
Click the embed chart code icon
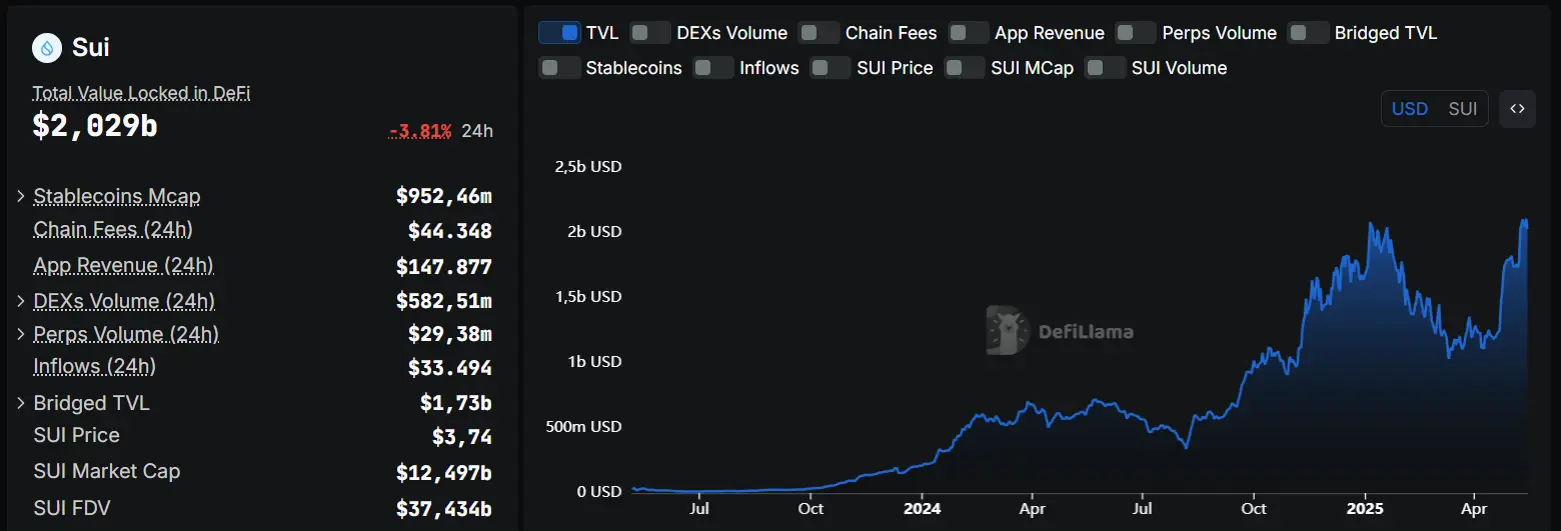click(1517, 109)
